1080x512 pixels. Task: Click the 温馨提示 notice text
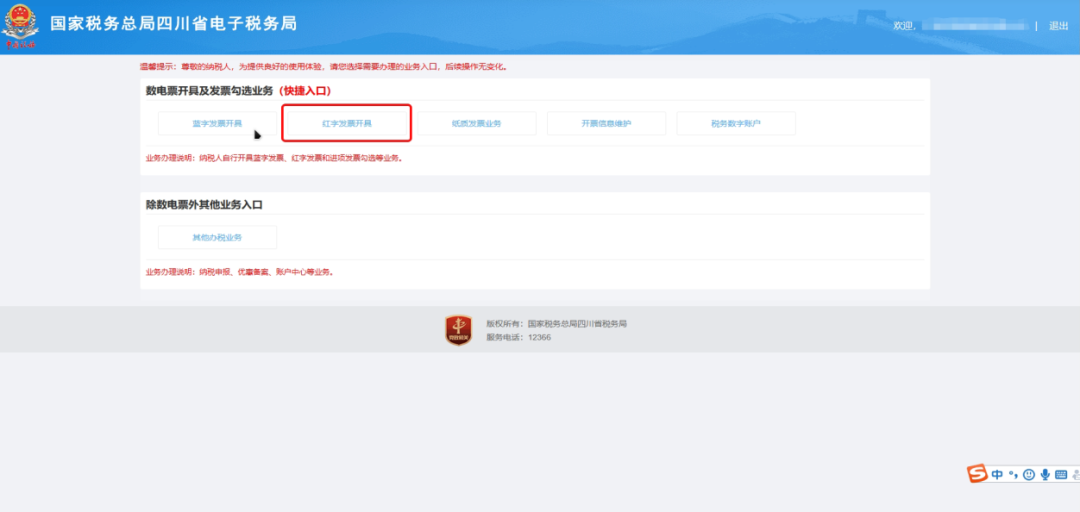pyautogui.click(x=324, y=67)
